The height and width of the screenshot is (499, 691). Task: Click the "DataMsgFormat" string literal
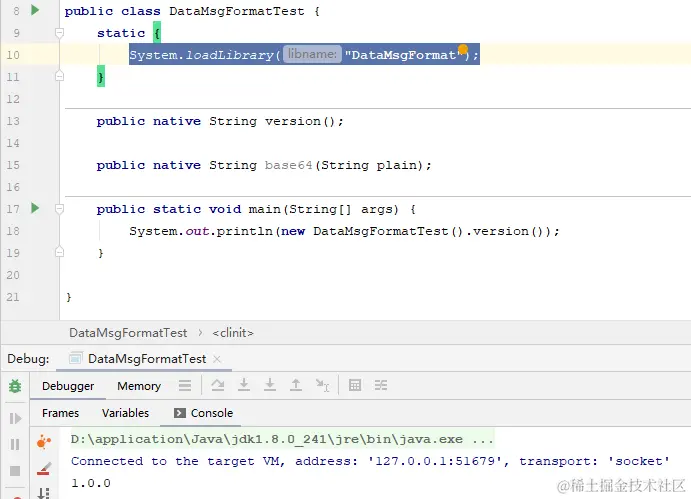pyautogui.click(x=403, y=55)
